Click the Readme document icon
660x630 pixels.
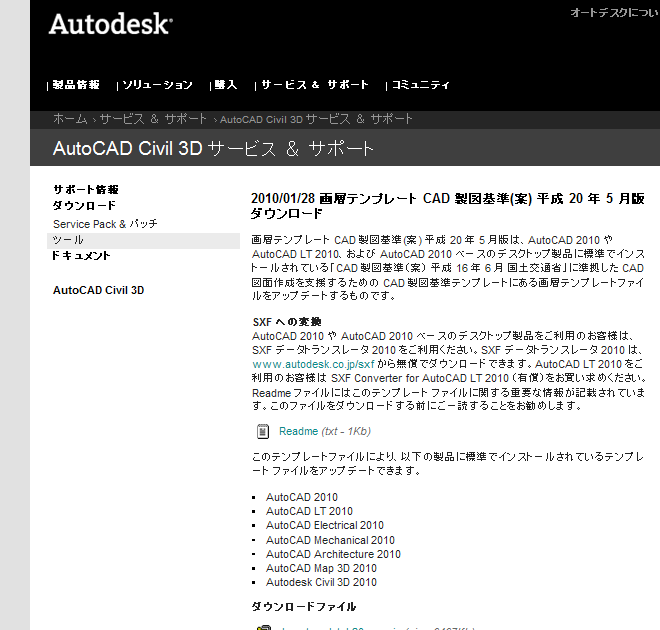[263, 431]
